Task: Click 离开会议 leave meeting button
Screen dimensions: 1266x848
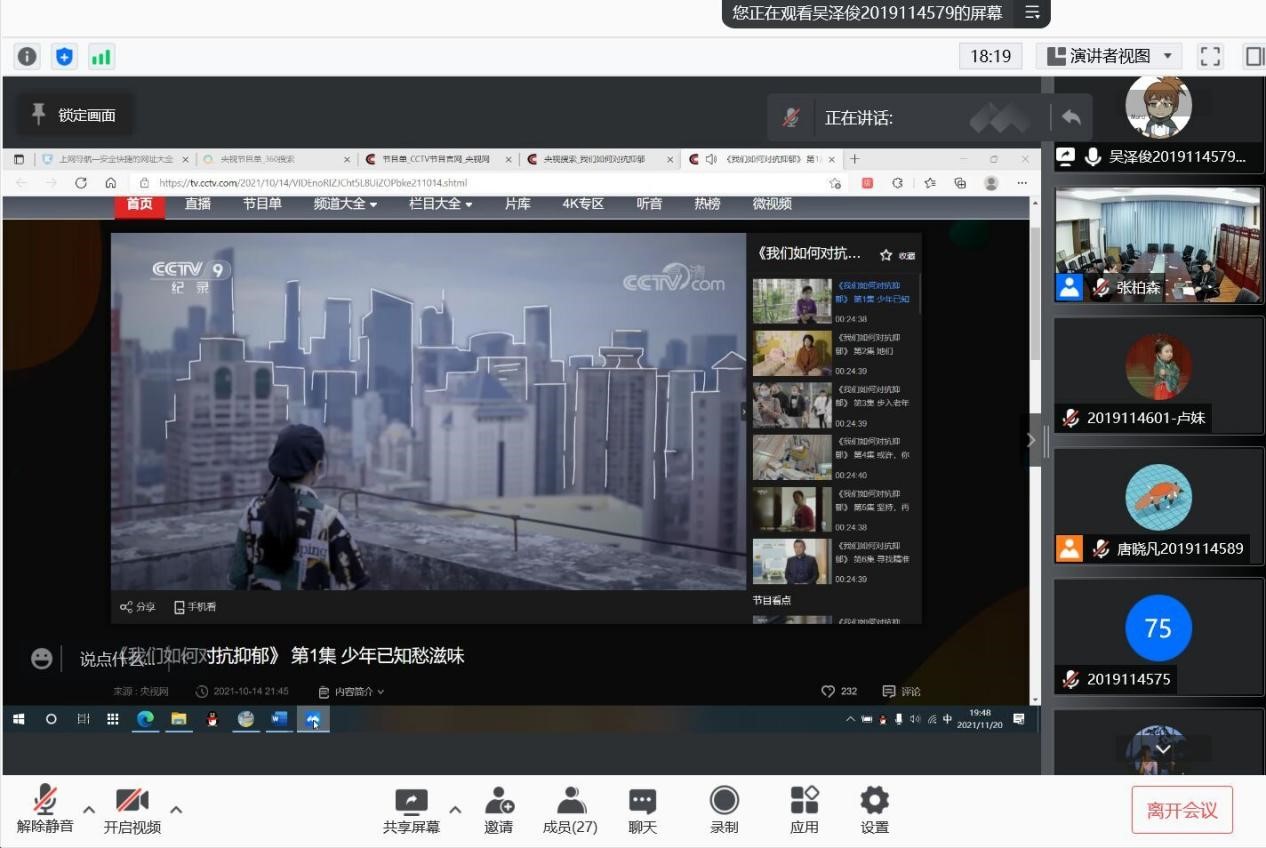Action: click(1181, 809)
